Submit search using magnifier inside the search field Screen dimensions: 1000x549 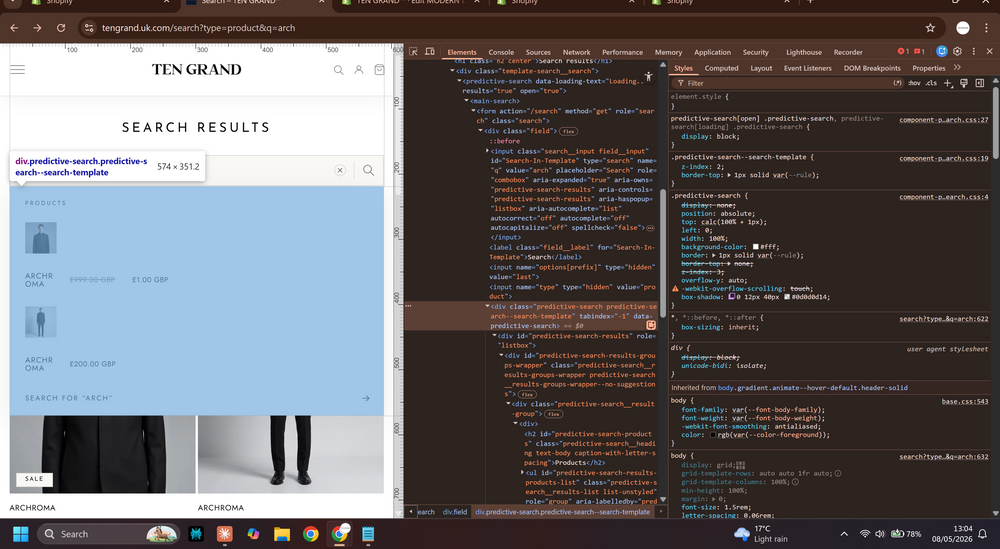click(368, 170)
